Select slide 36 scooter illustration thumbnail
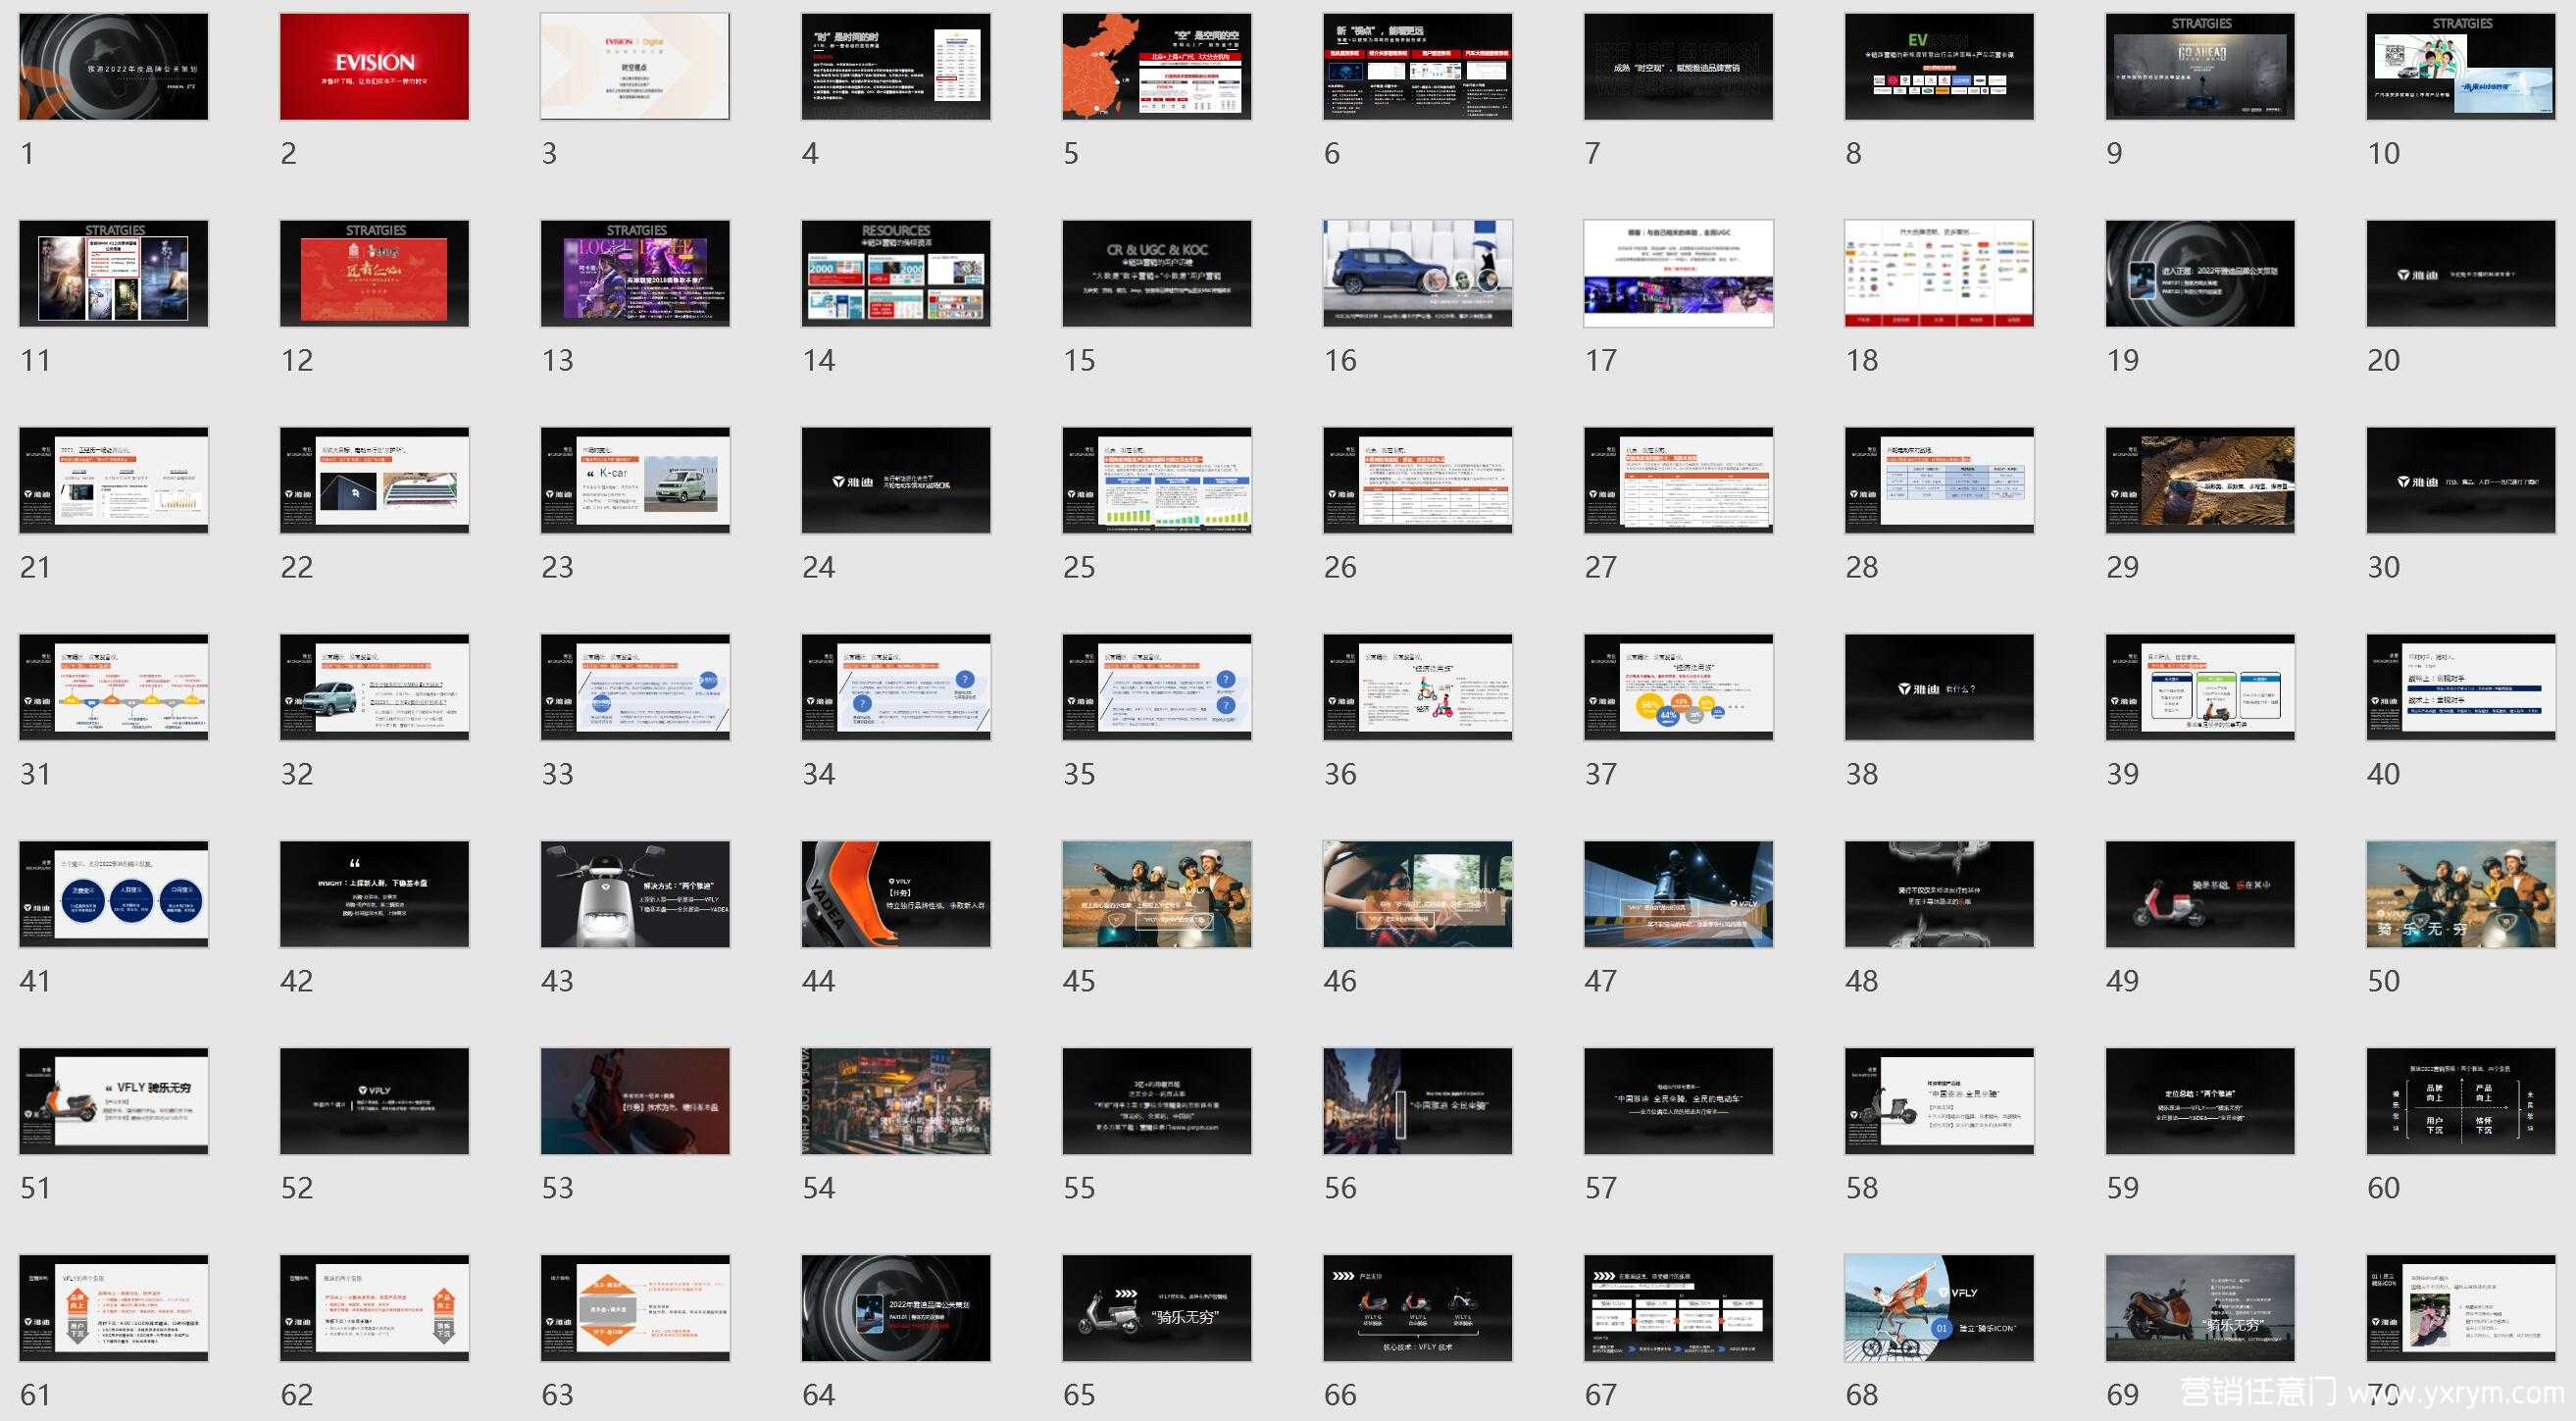The width and height of the screenshot is (2576, 1421). point(1418,688)
